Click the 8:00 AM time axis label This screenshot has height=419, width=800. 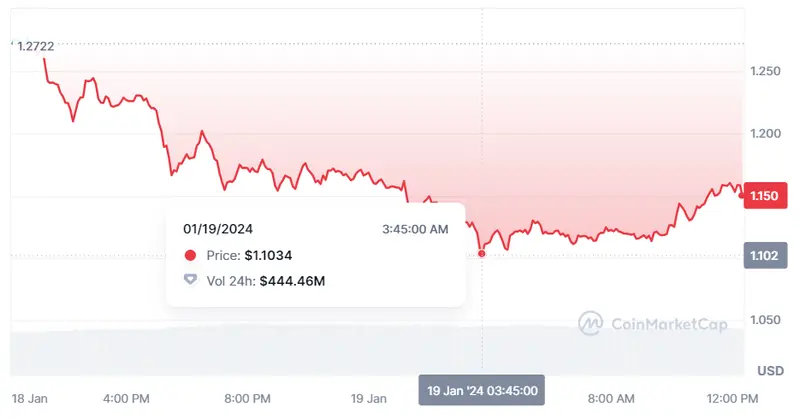tap(612, 398)
